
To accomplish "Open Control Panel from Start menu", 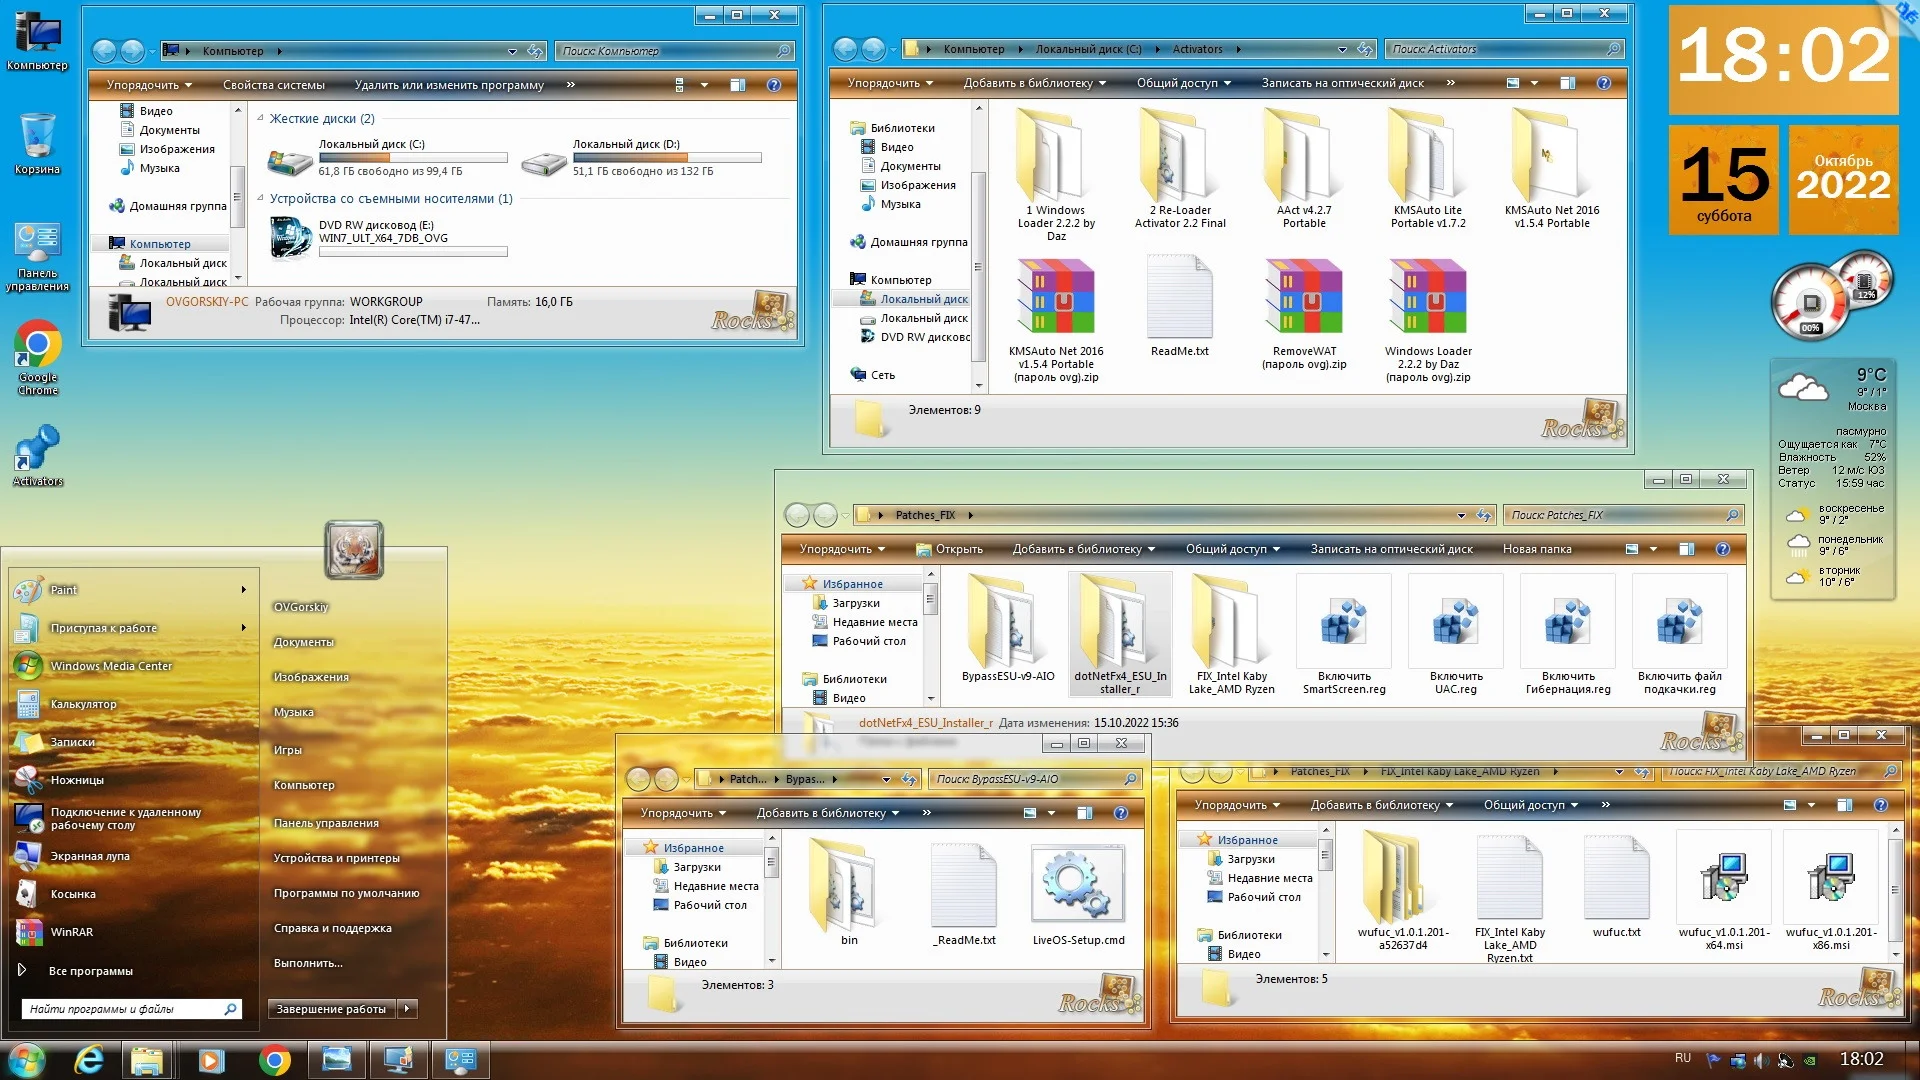I will pyautogui.click(x=326, y=823).
